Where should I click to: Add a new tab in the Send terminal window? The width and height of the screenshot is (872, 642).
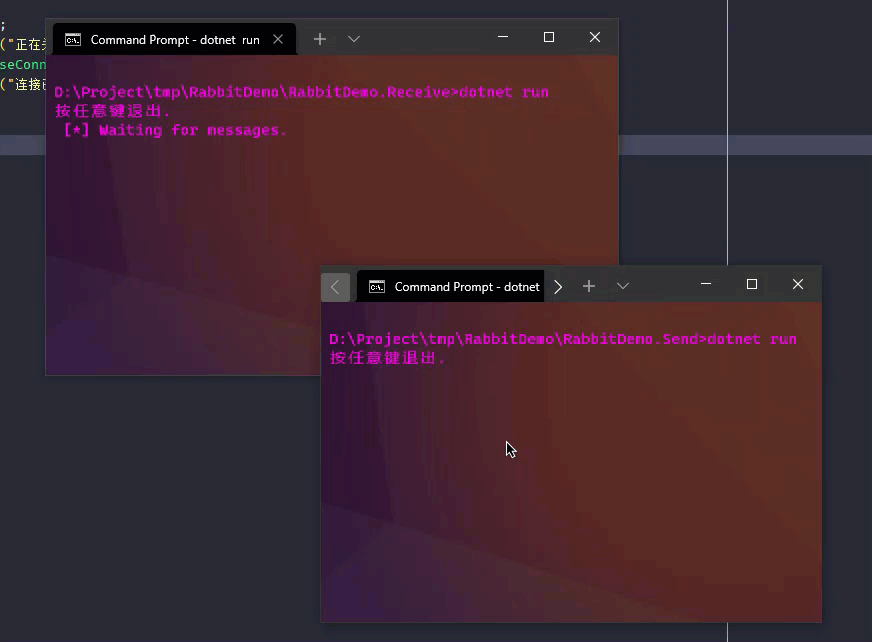(x=589, y=286)
